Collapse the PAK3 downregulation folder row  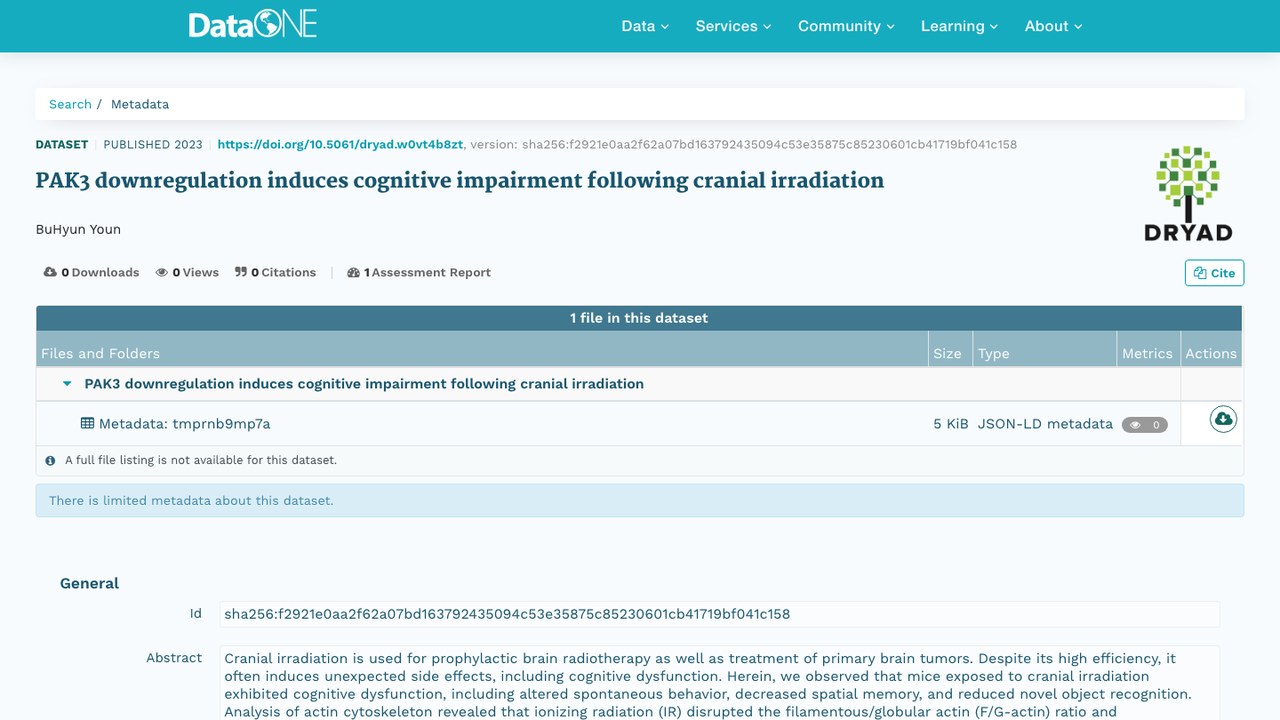click(67, 384)
